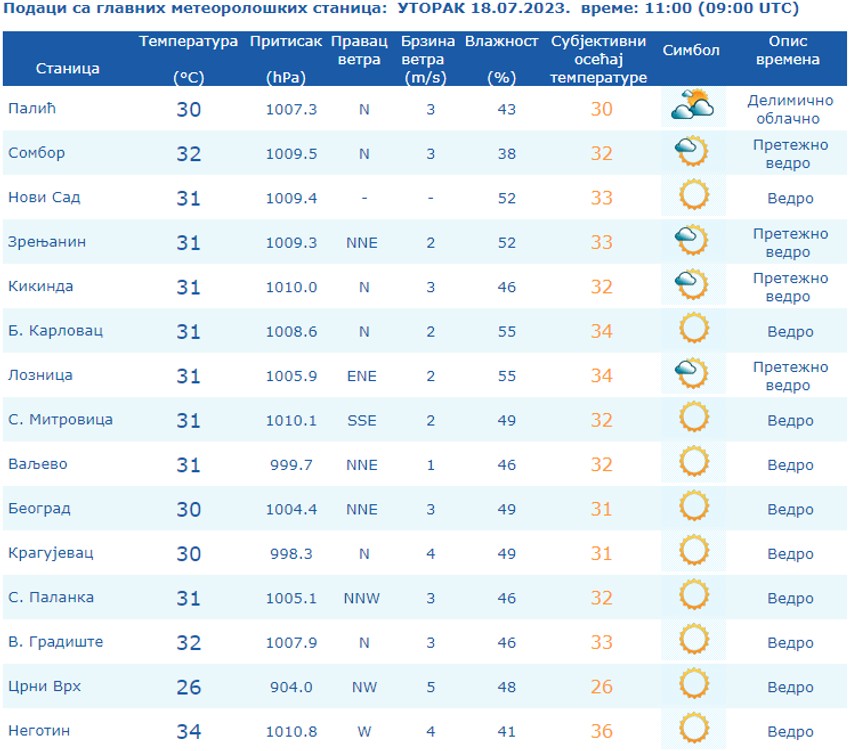Viewport: 850px width, 751px height.
Task: Select the station name Нови Сад
Action: pos(44,197)
